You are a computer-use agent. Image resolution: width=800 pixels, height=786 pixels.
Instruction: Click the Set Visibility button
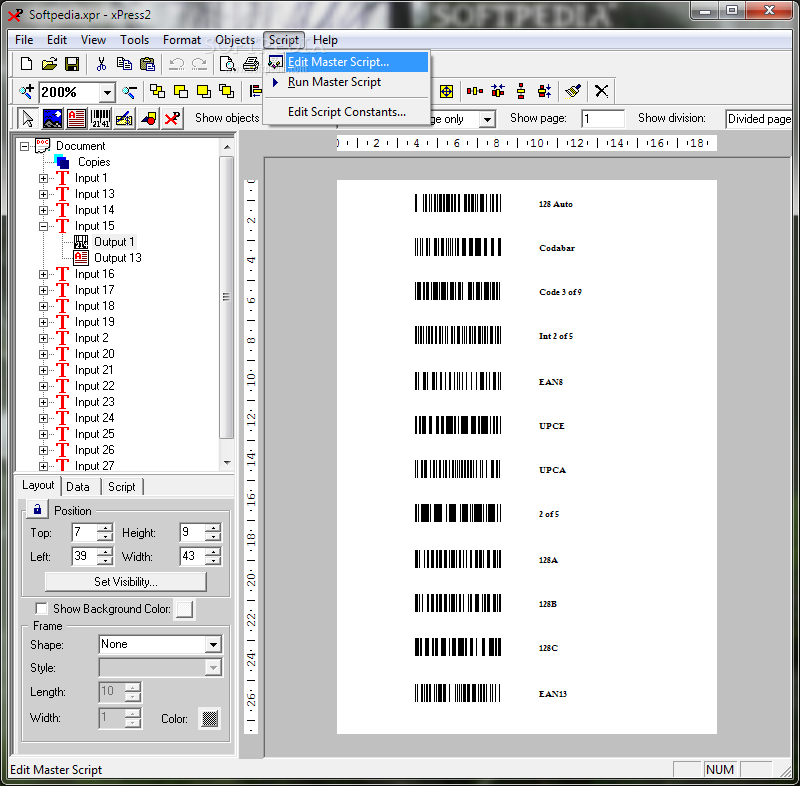tap(126, 582)
